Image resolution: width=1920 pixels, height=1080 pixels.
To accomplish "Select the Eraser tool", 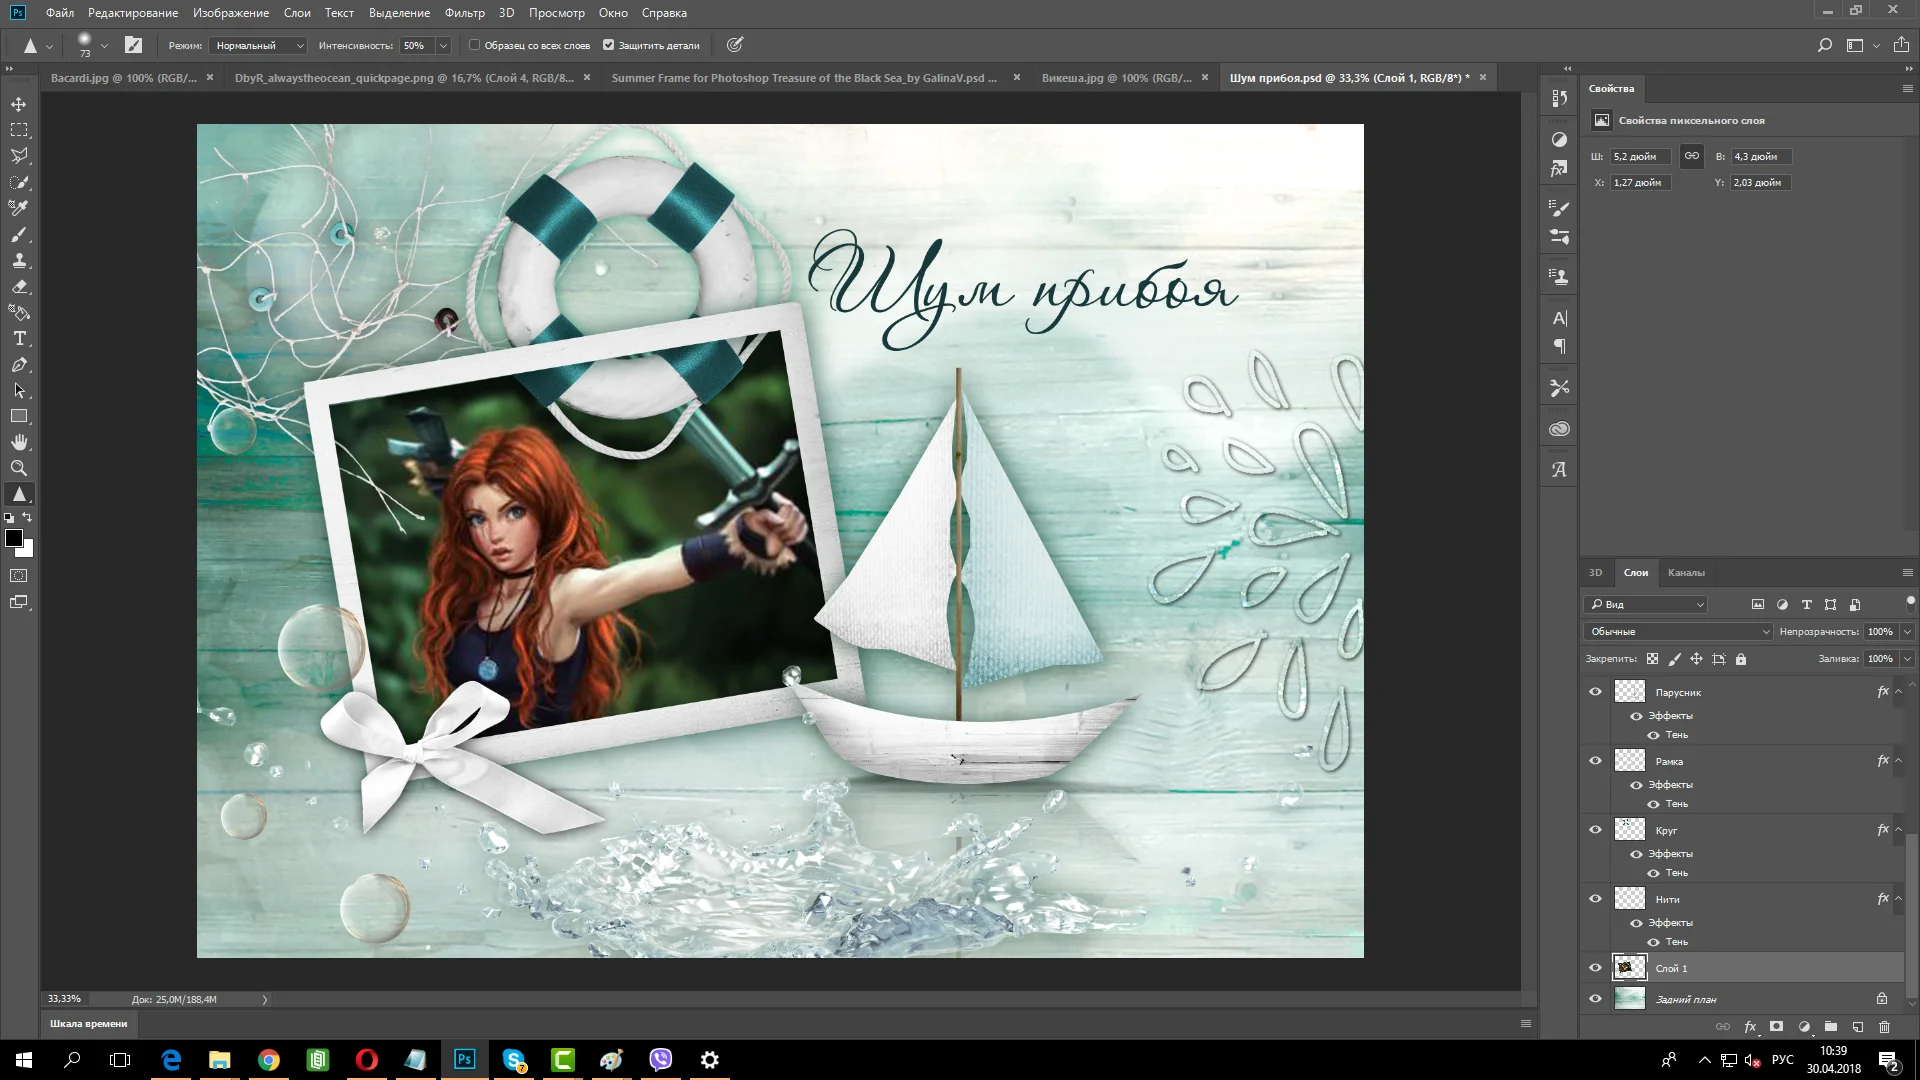I will click(x=19, y=287).
